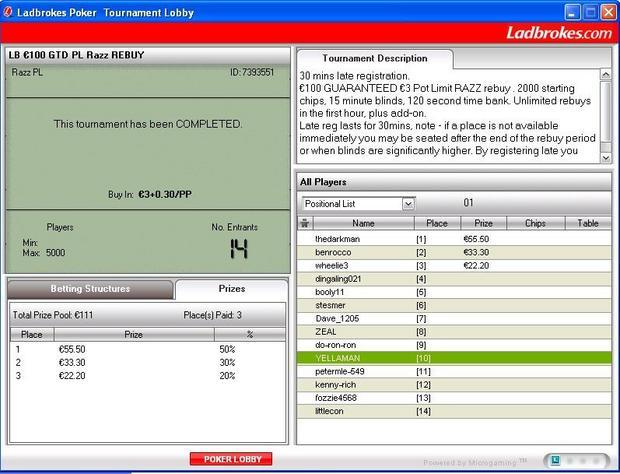Select player dingaling021 row
The image size is (620, 474).
(454, 279)
